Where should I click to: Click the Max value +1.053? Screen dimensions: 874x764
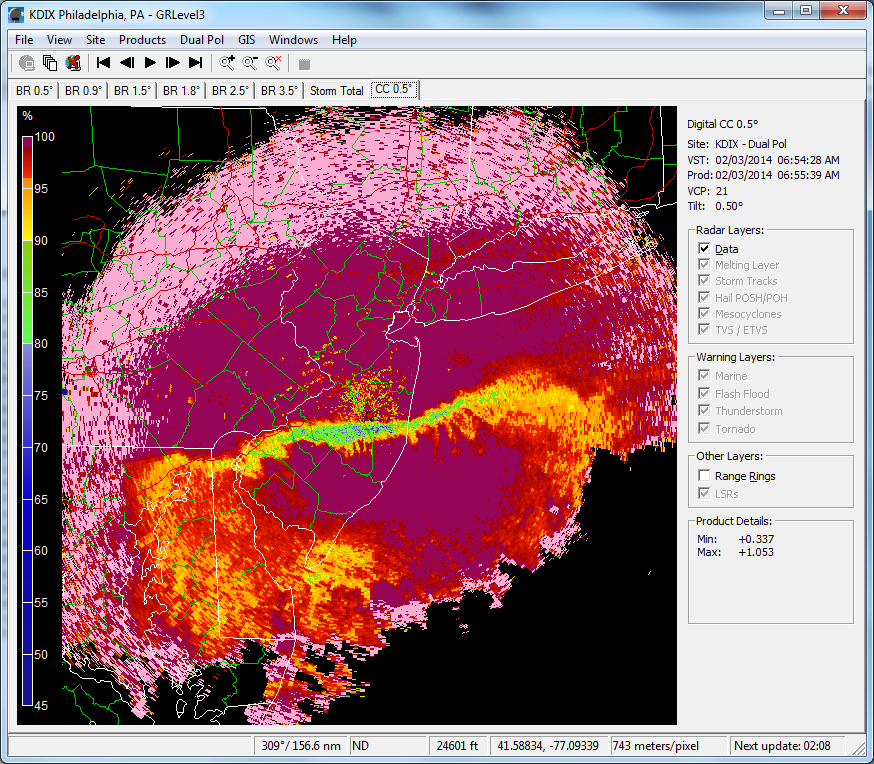pos(756,552)
